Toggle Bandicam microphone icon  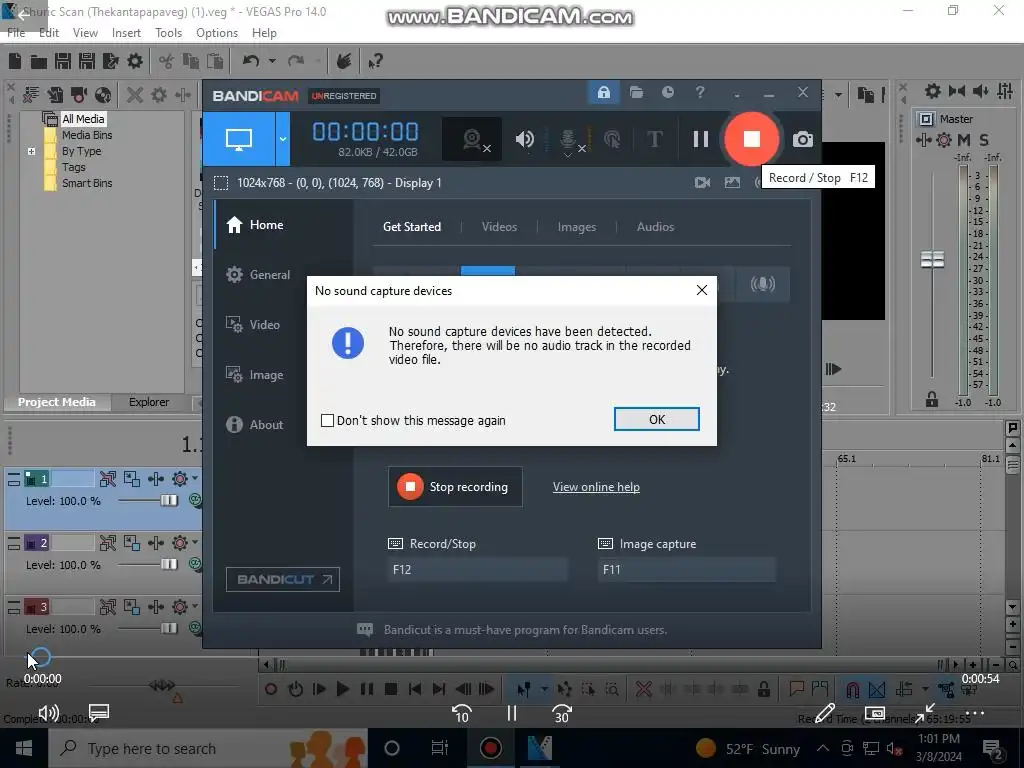[568, 140]
